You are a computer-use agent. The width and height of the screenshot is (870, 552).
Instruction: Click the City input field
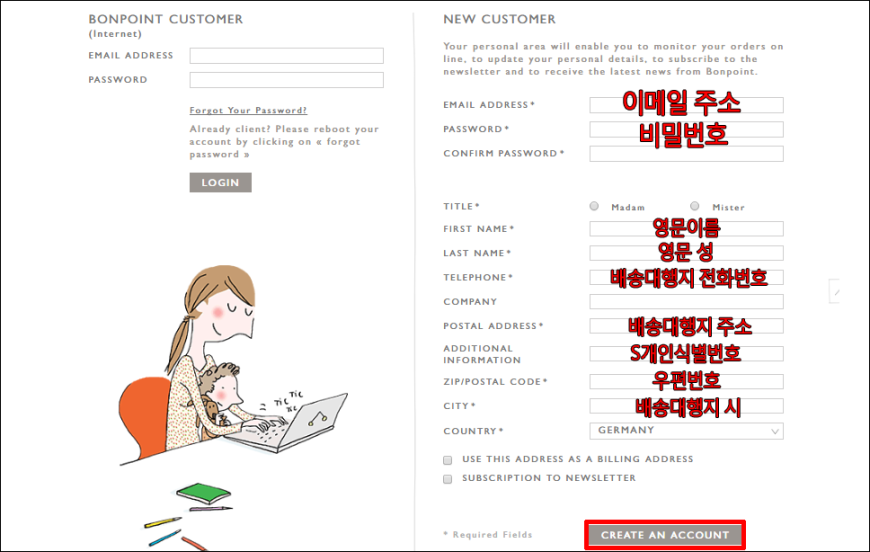pos(686,406)
